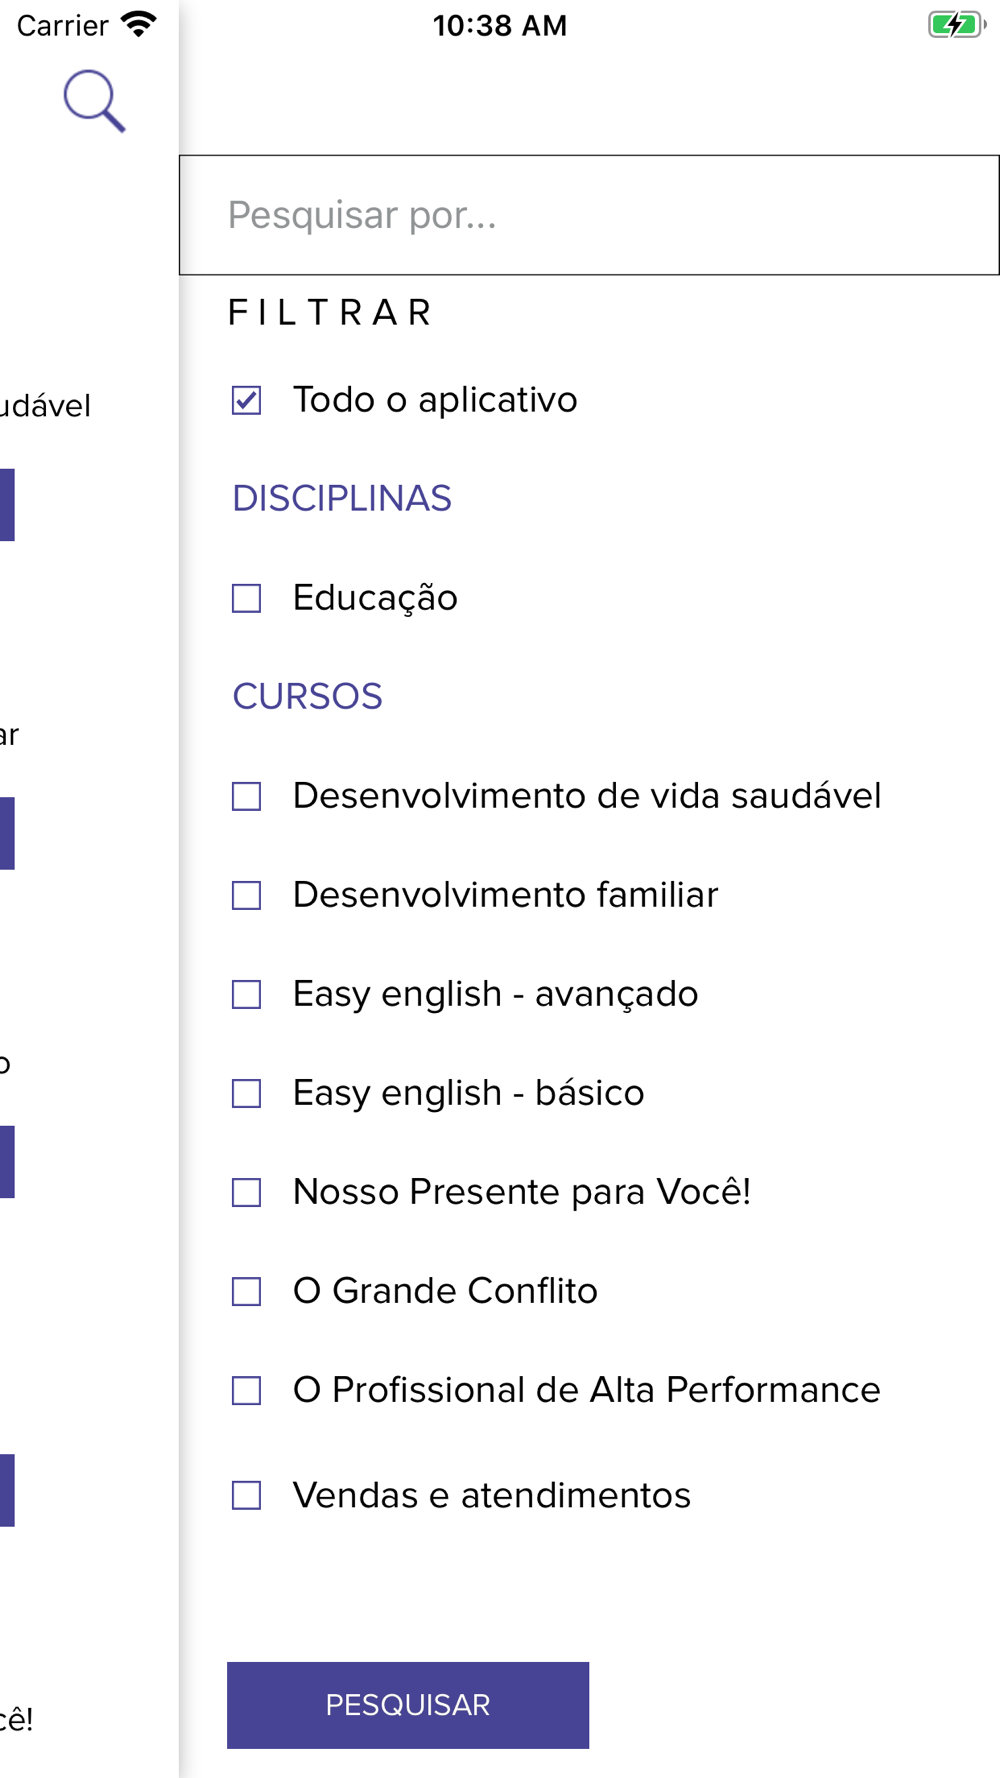This screenshot has width=1000, height=1778.
Task: Click the Pesquisar por search field
Action: (588, 215)
